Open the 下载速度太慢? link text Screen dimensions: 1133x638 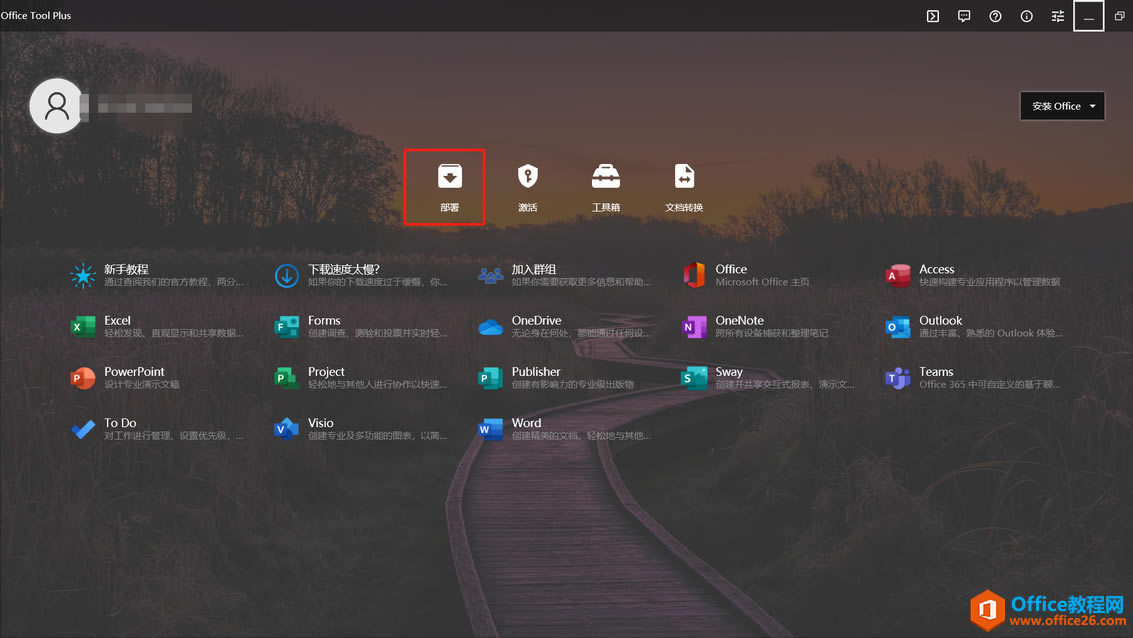pyautogui.click(x=344, y=269)
